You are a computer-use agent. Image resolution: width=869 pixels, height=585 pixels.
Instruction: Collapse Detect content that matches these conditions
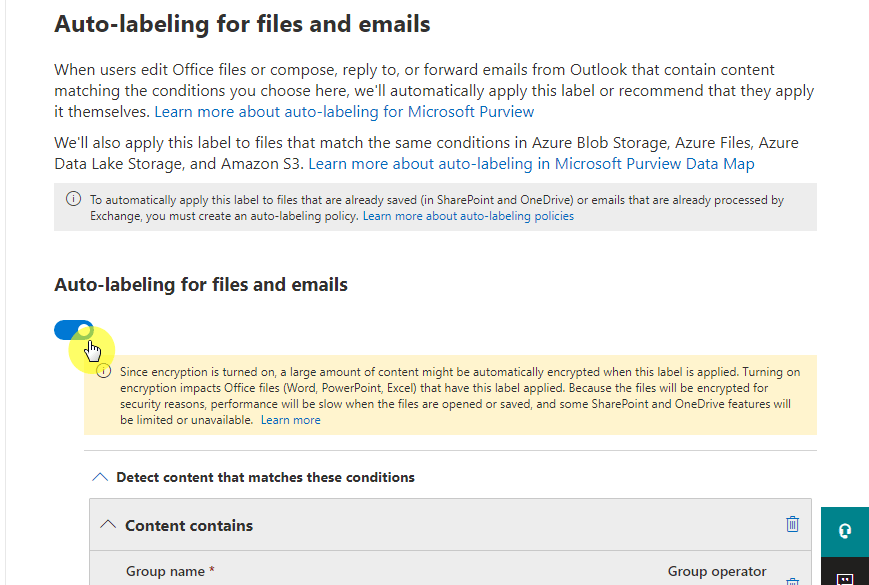point(100,477)
